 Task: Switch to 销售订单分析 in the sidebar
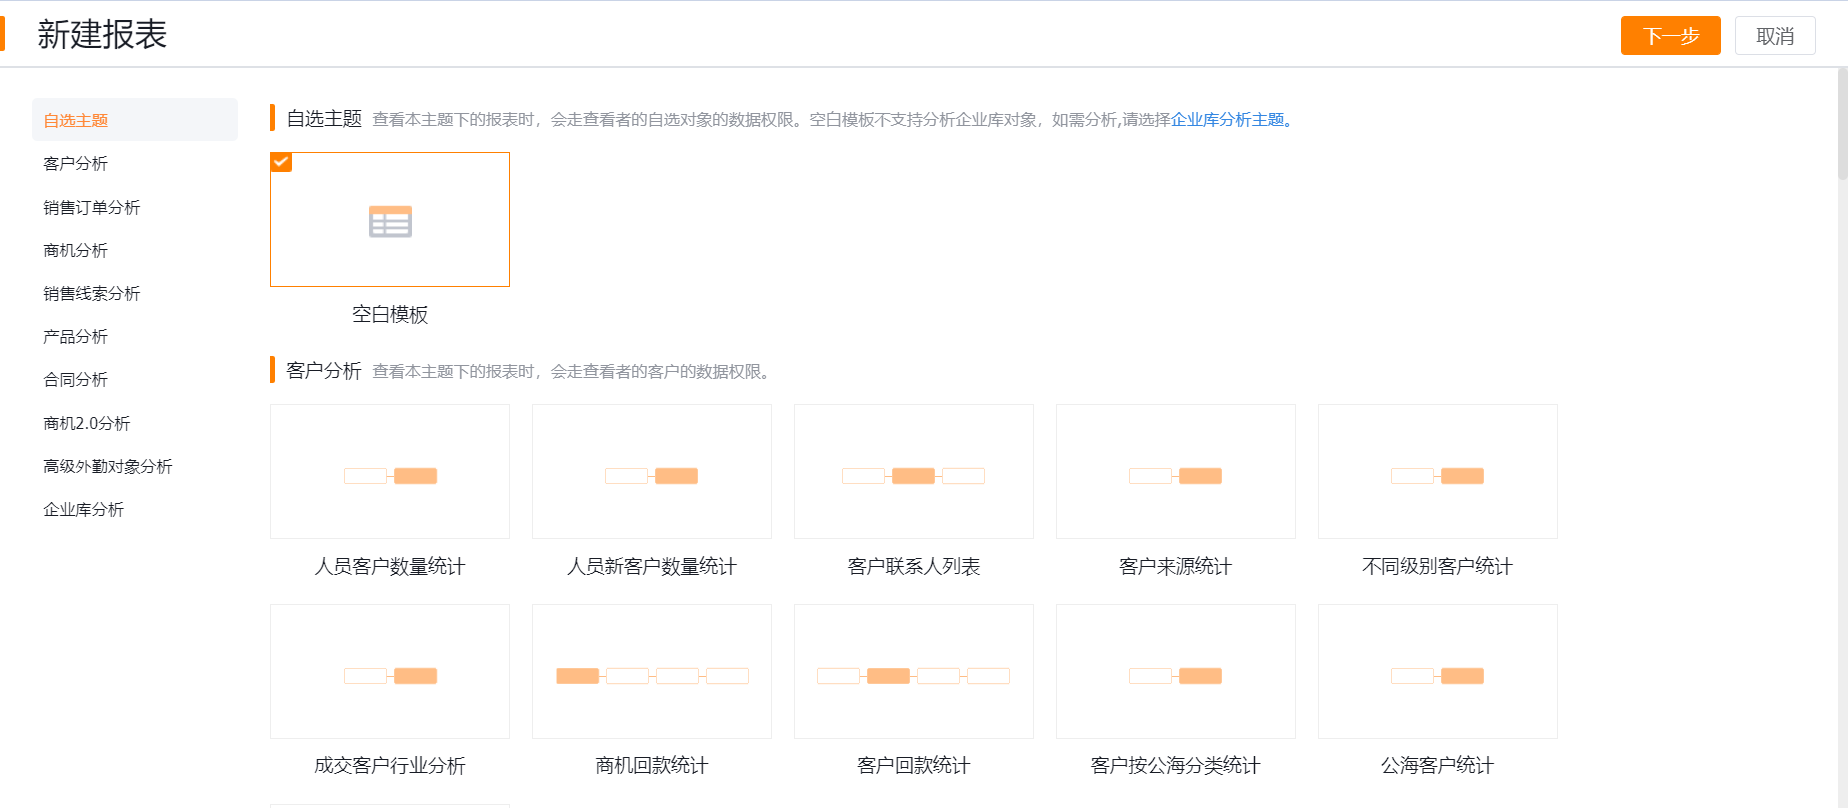(x=92, y=207)
